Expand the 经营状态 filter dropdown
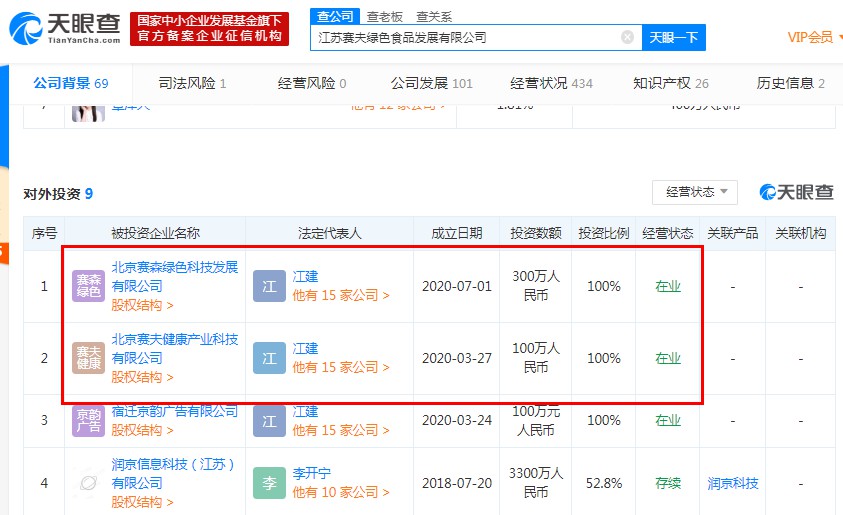 click(x=695, y=192)
